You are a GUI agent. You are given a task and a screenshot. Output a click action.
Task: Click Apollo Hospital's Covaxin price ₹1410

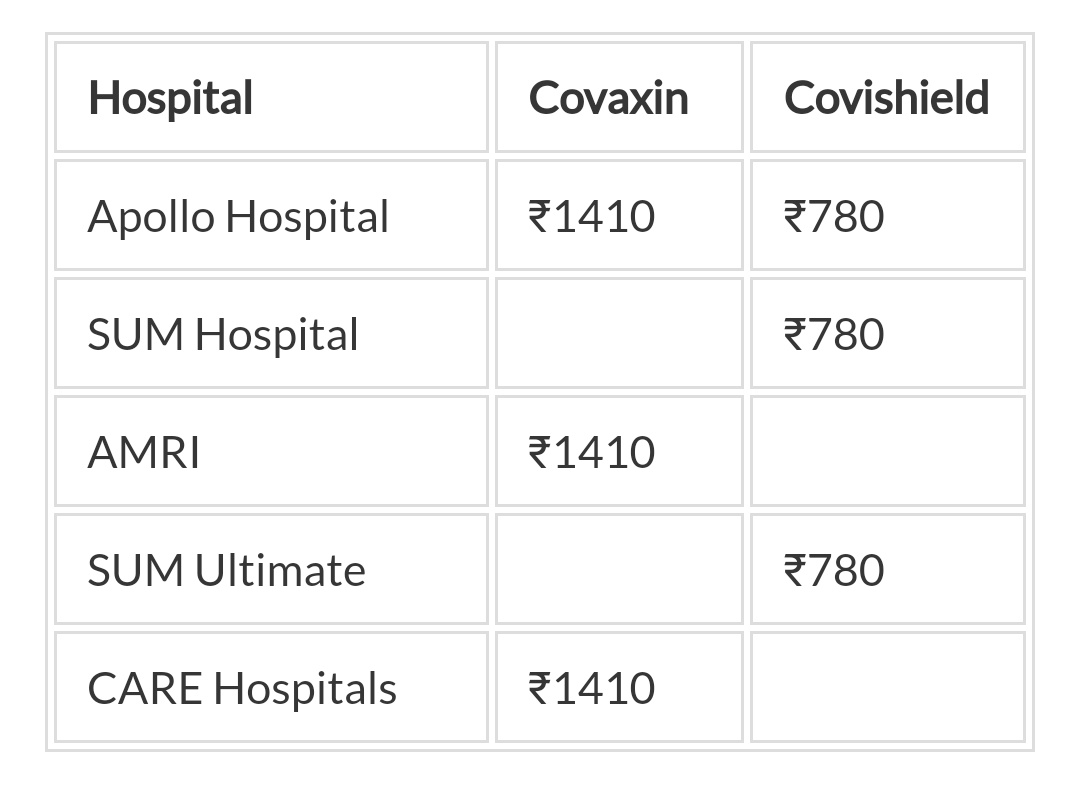(591, 216)
